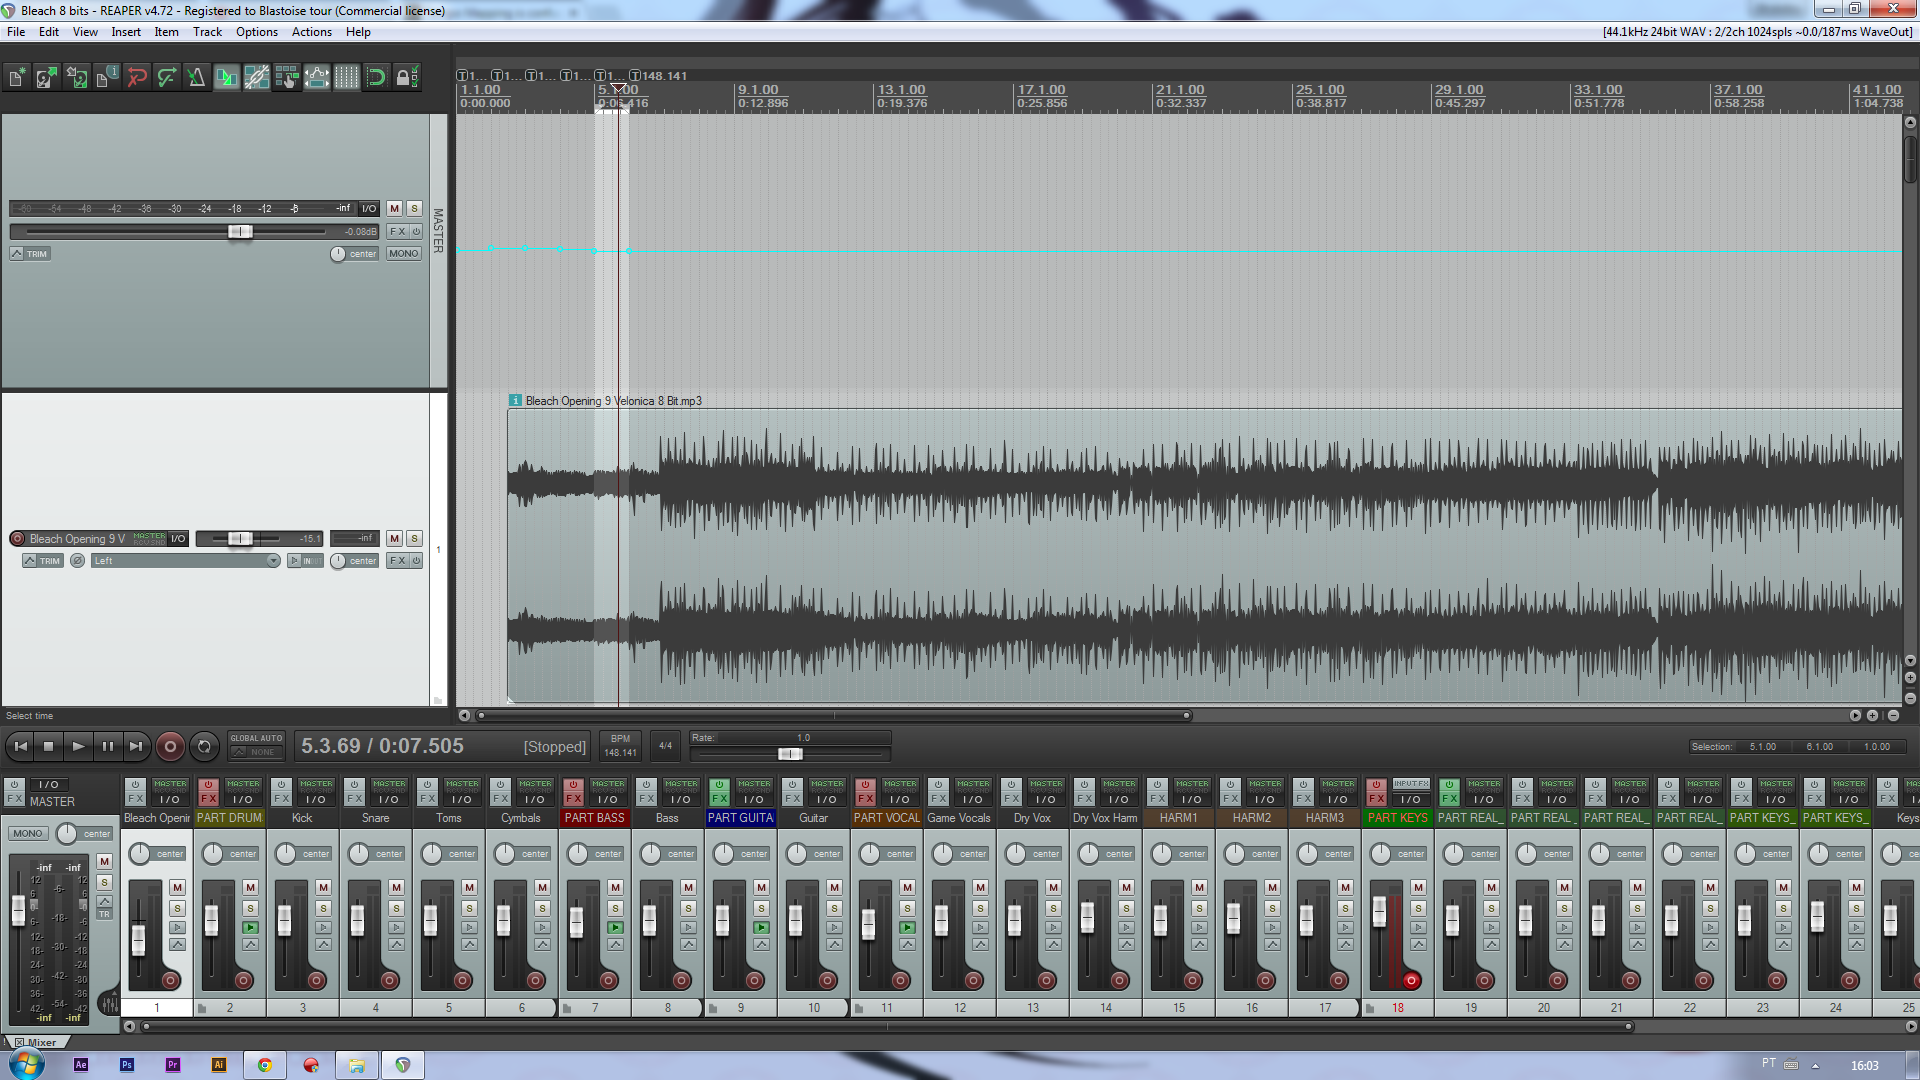Open the Left input dropdown

coord(185,561)
